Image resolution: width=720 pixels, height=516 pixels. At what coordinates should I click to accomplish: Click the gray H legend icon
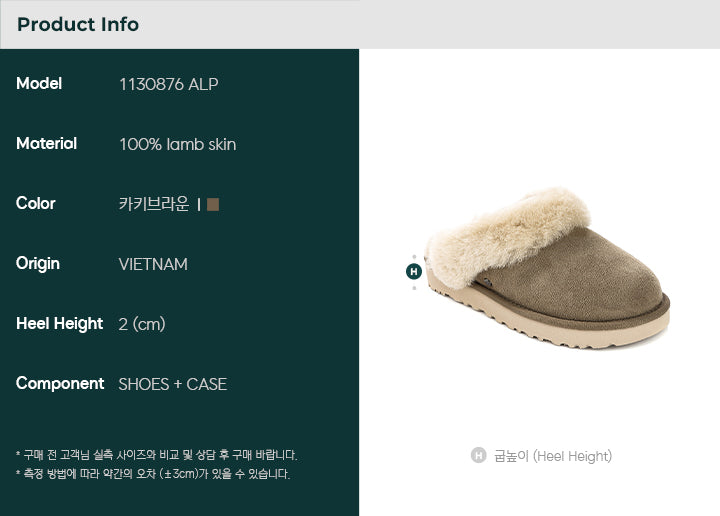(478, 455)
